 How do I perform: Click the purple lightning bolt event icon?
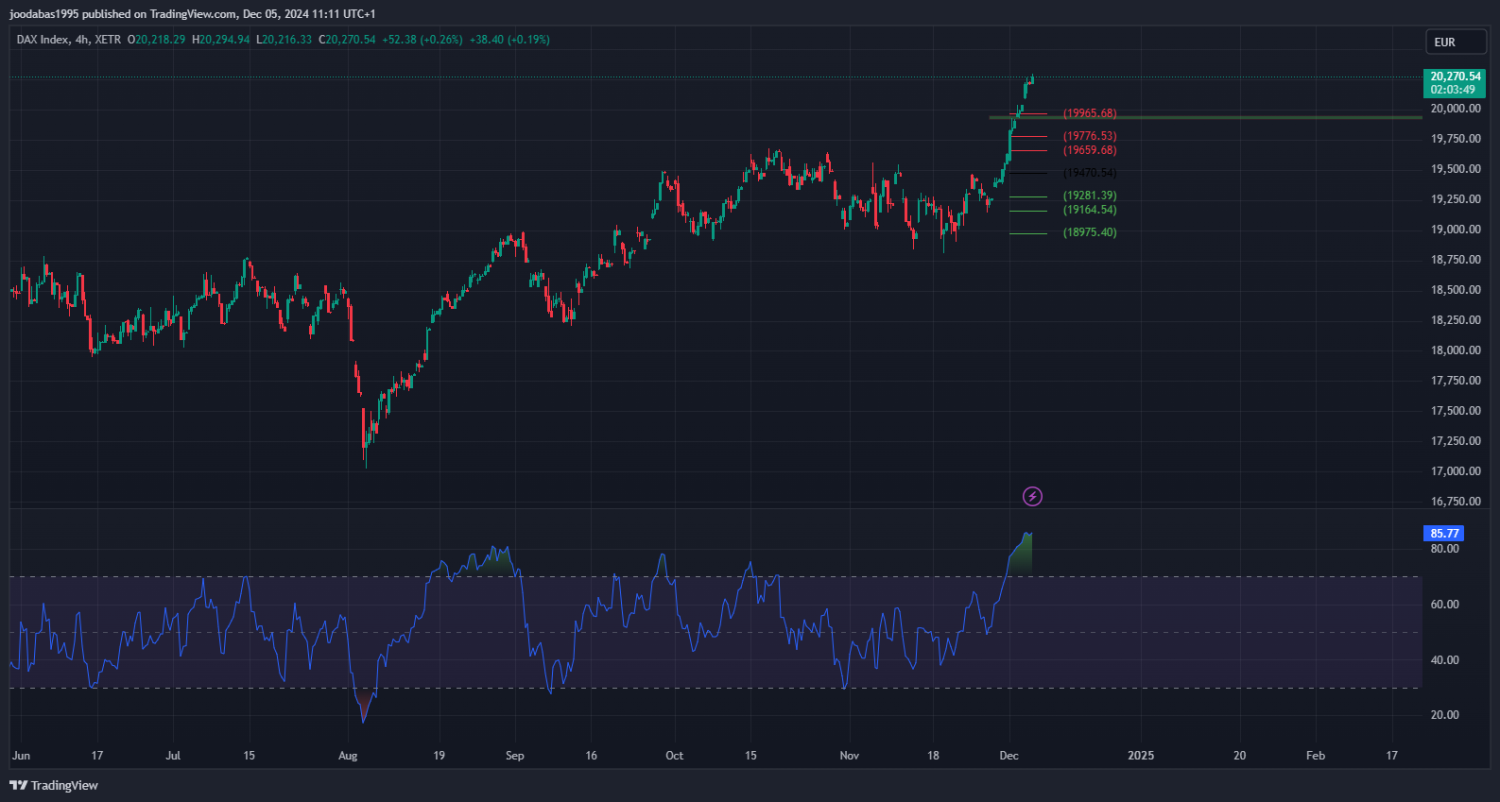click(1033, 496)
